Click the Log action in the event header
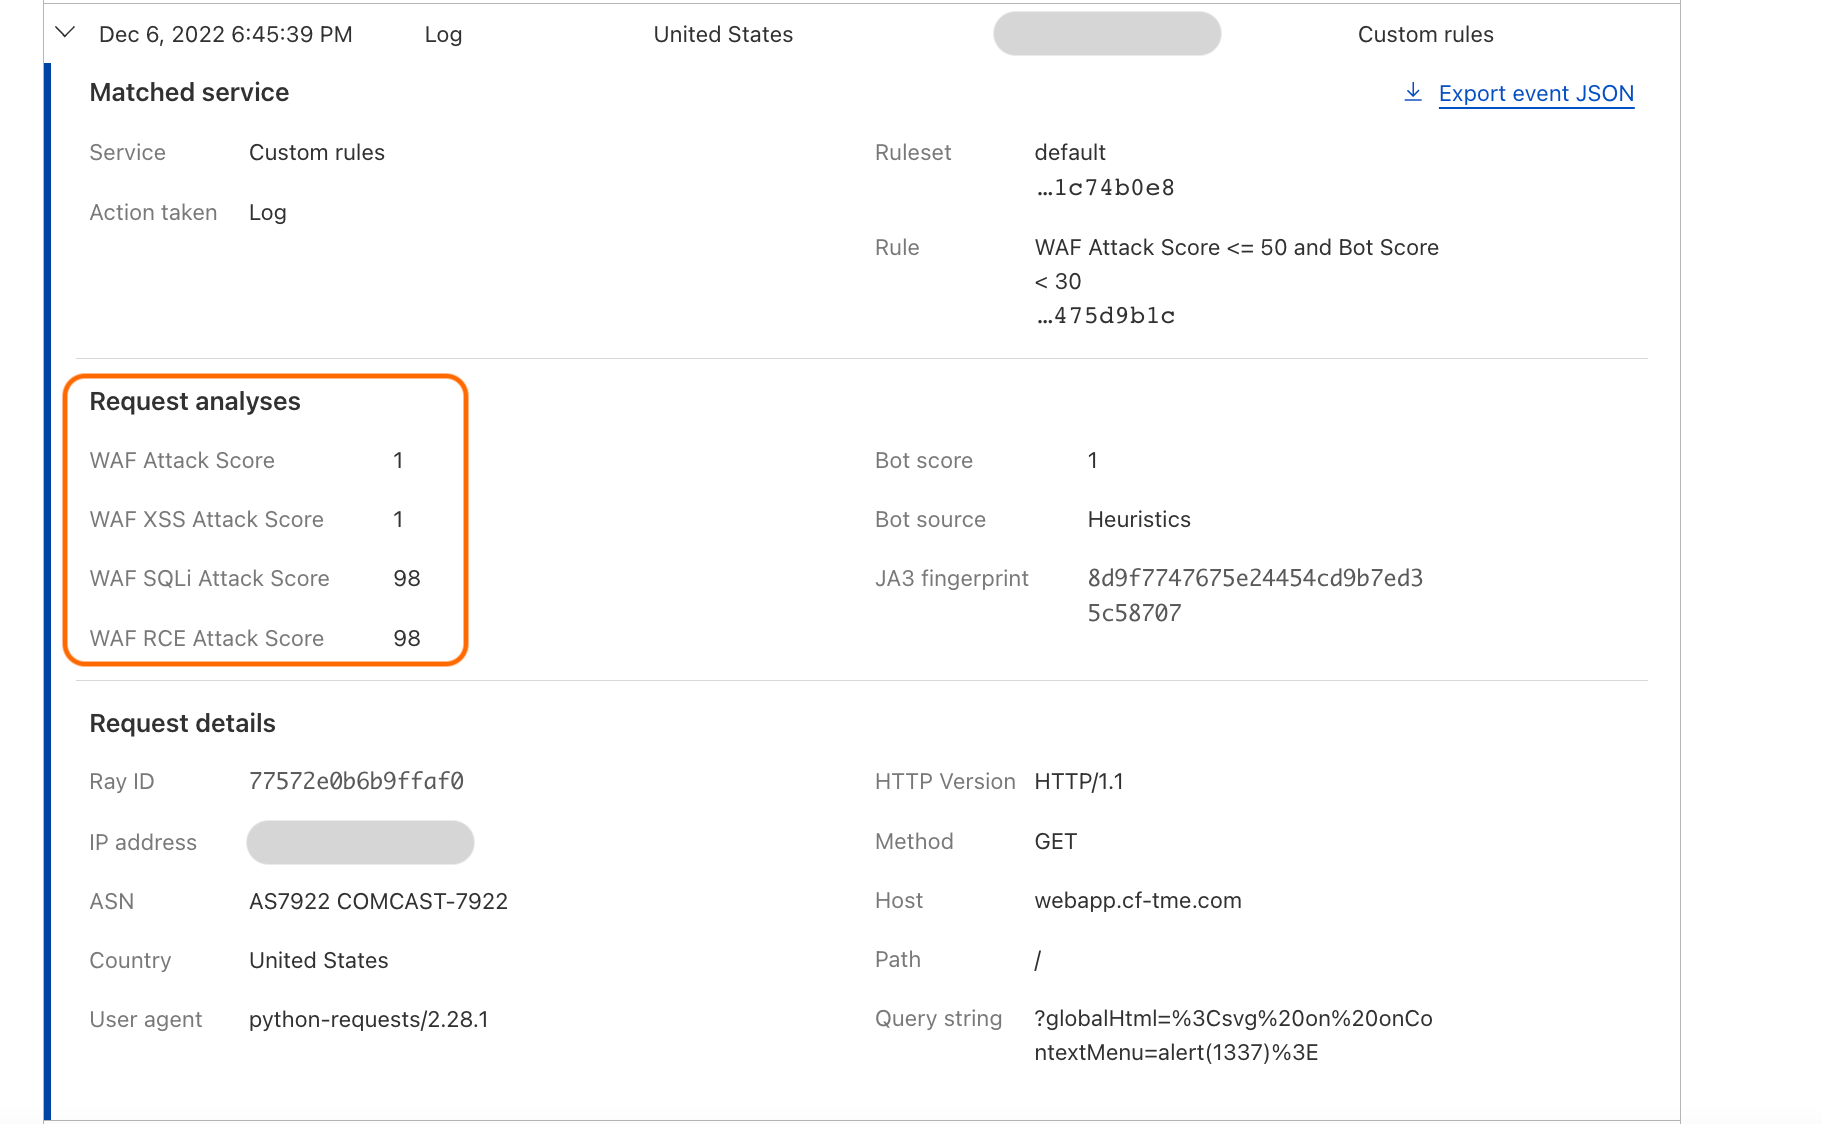Viewport: 1822px width, 1124px height. (443, 34)
